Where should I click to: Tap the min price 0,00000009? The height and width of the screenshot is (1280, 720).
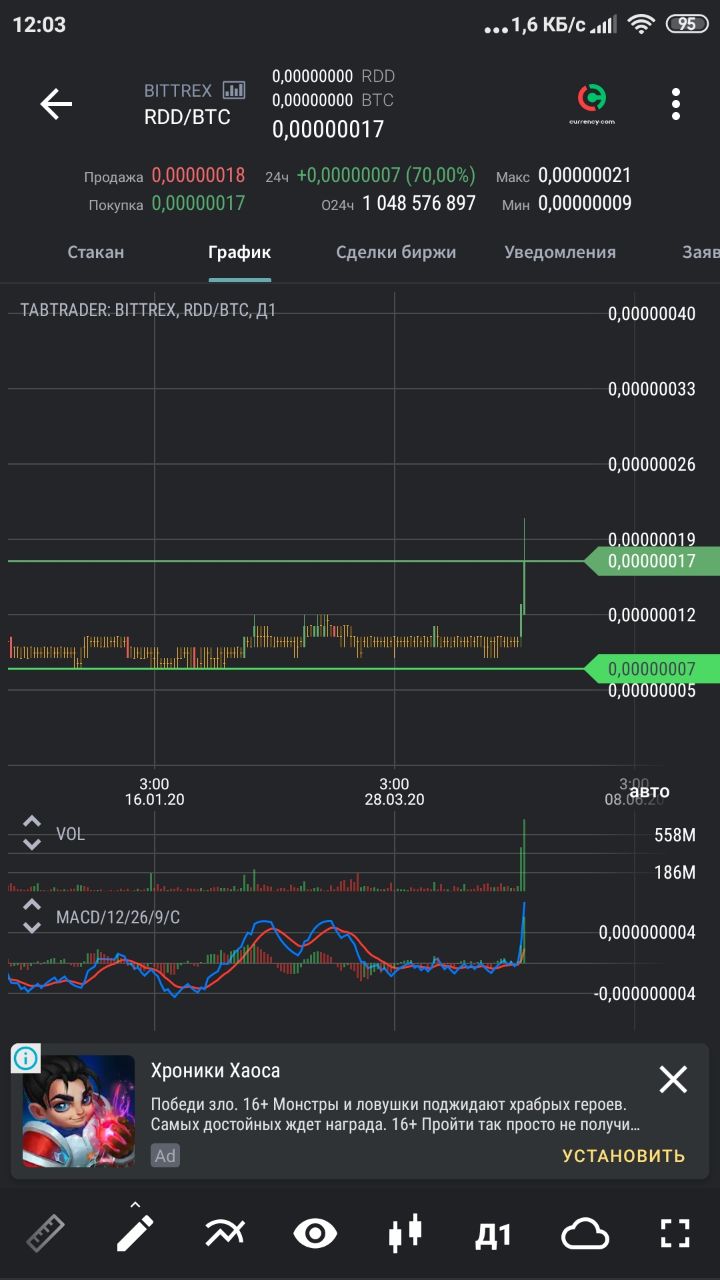tap(585, 203)
